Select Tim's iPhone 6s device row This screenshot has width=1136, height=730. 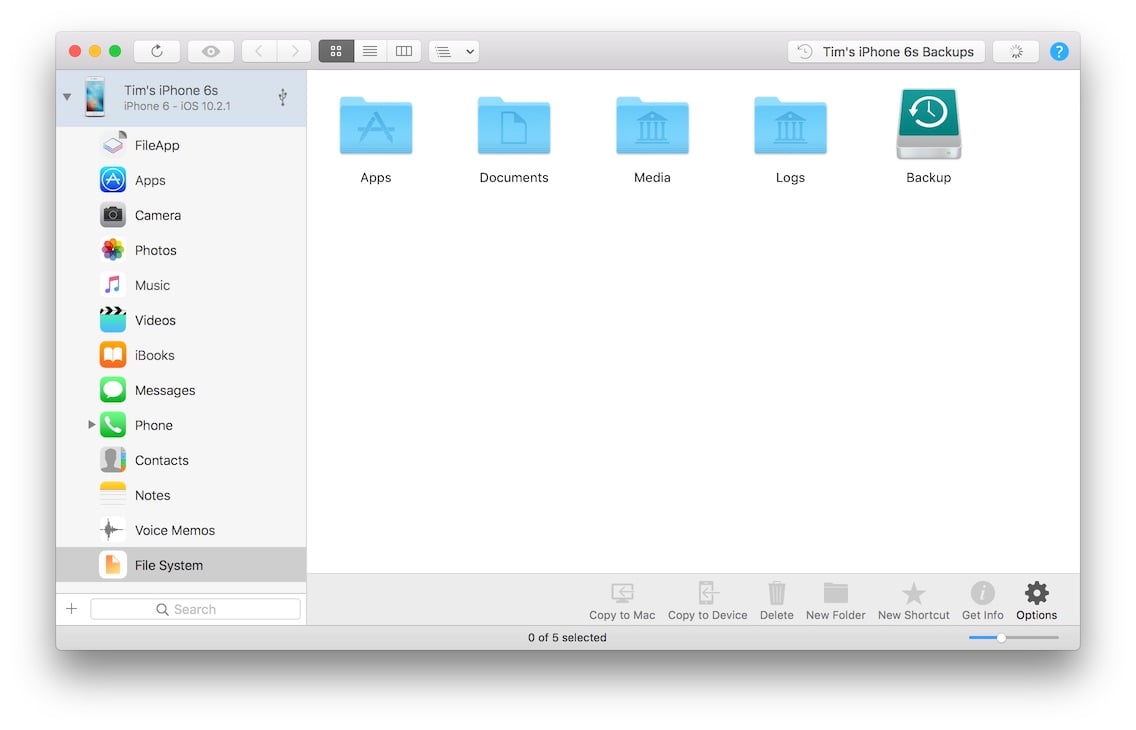(x=181, y=98)
